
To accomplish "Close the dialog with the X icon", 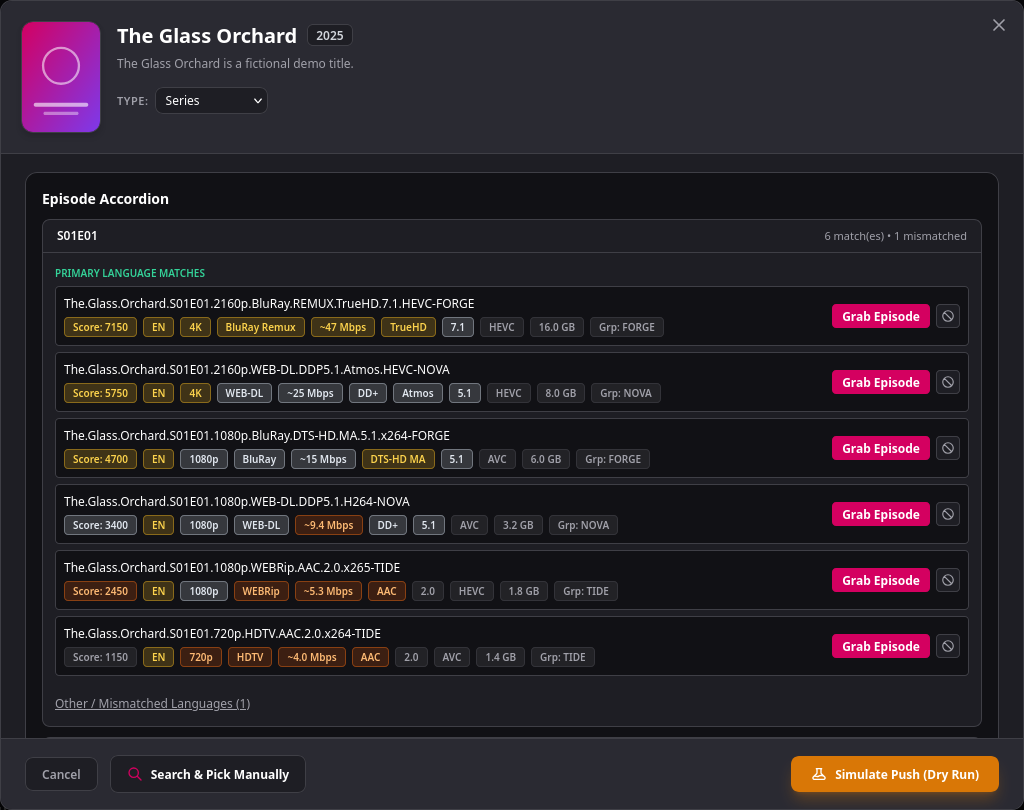I will (999, 25).
